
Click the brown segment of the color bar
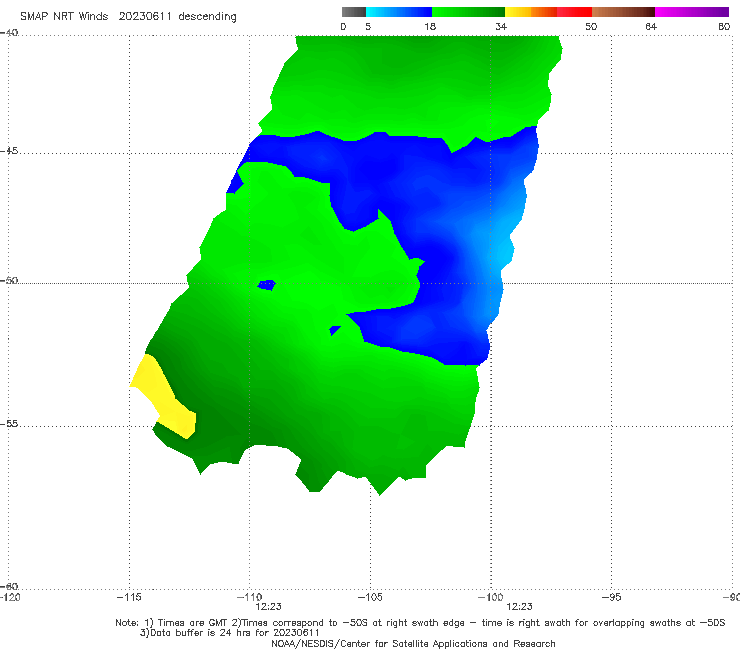click(623, 12)
